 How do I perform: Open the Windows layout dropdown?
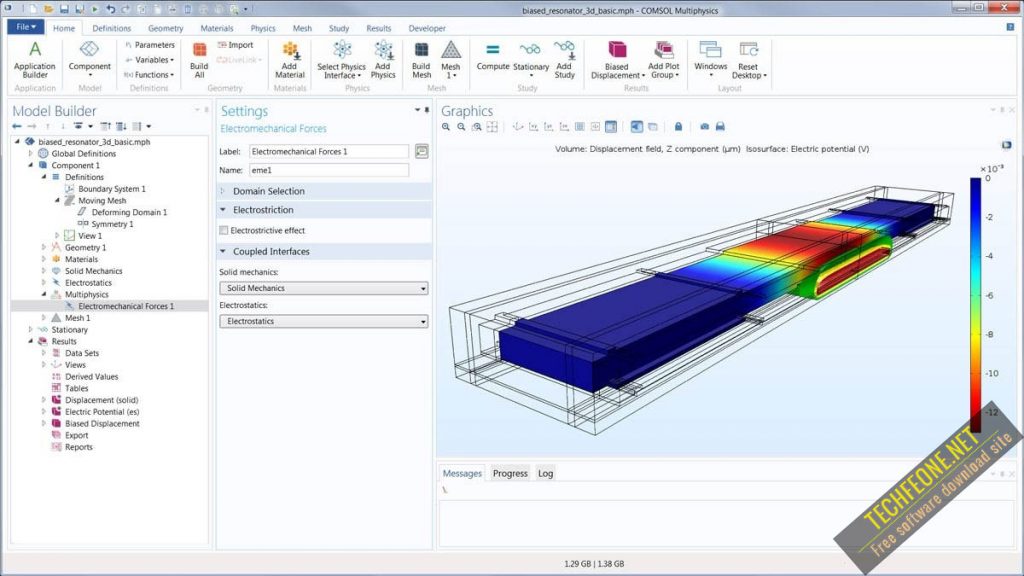click(711, 59)
